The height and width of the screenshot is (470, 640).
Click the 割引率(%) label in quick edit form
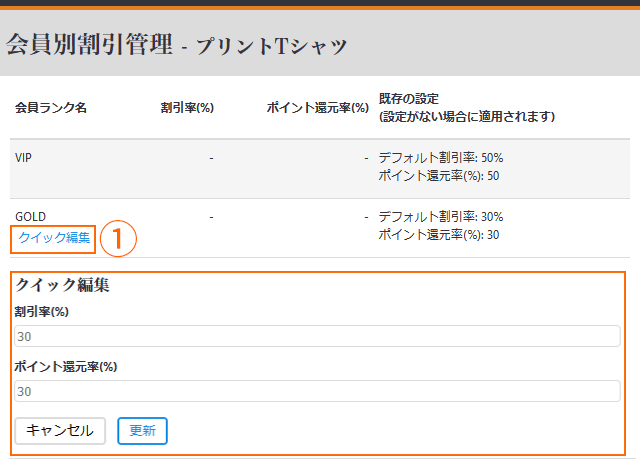click(41, 312)
